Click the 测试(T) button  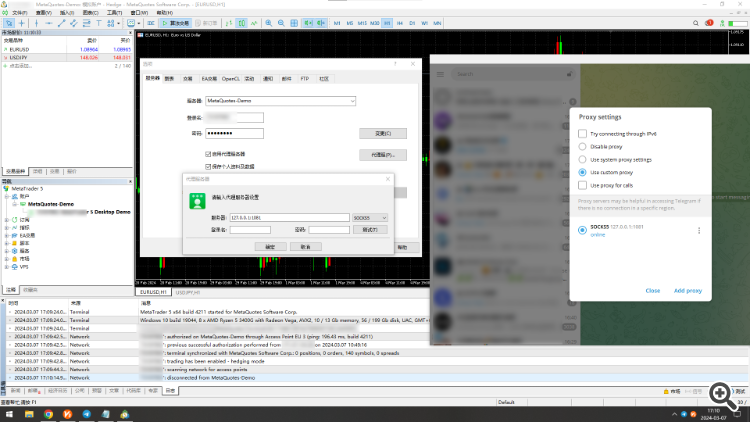pyautogui.click(x=370, y=230)
